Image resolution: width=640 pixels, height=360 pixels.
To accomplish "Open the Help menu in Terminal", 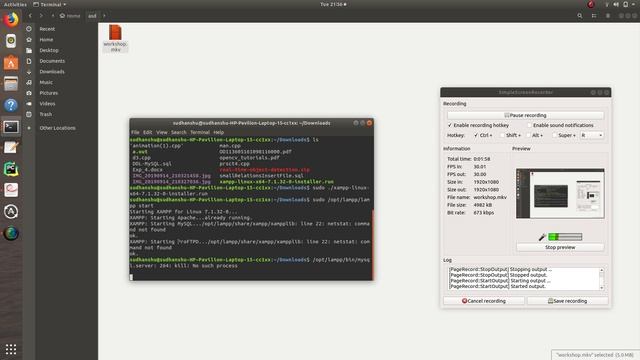I will (x=218, y=132).
